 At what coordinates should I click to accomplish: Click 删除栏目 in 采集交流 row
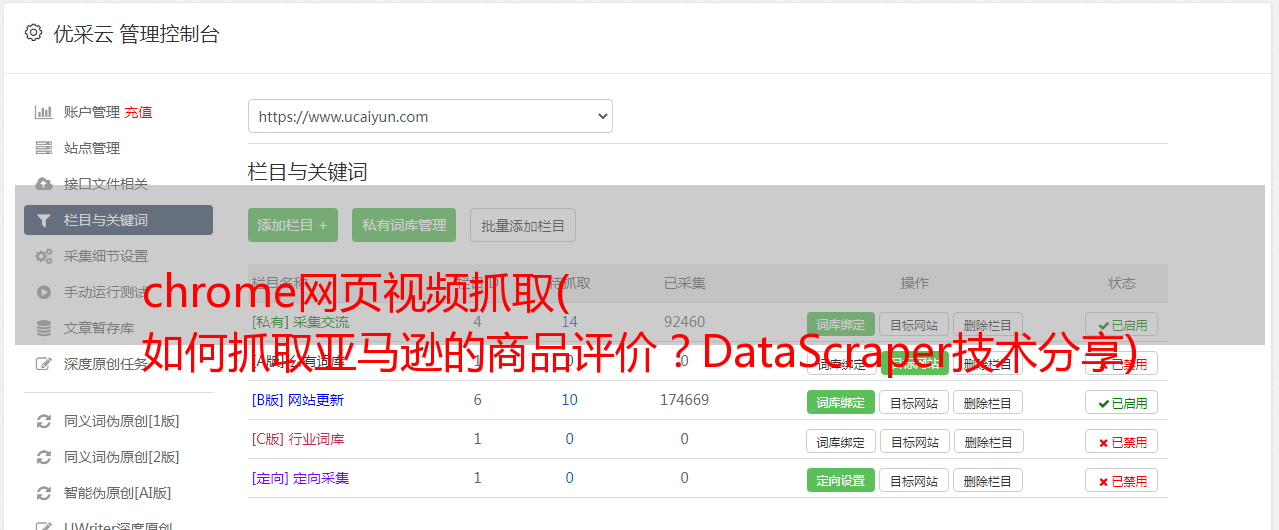[x=987, y=325]
